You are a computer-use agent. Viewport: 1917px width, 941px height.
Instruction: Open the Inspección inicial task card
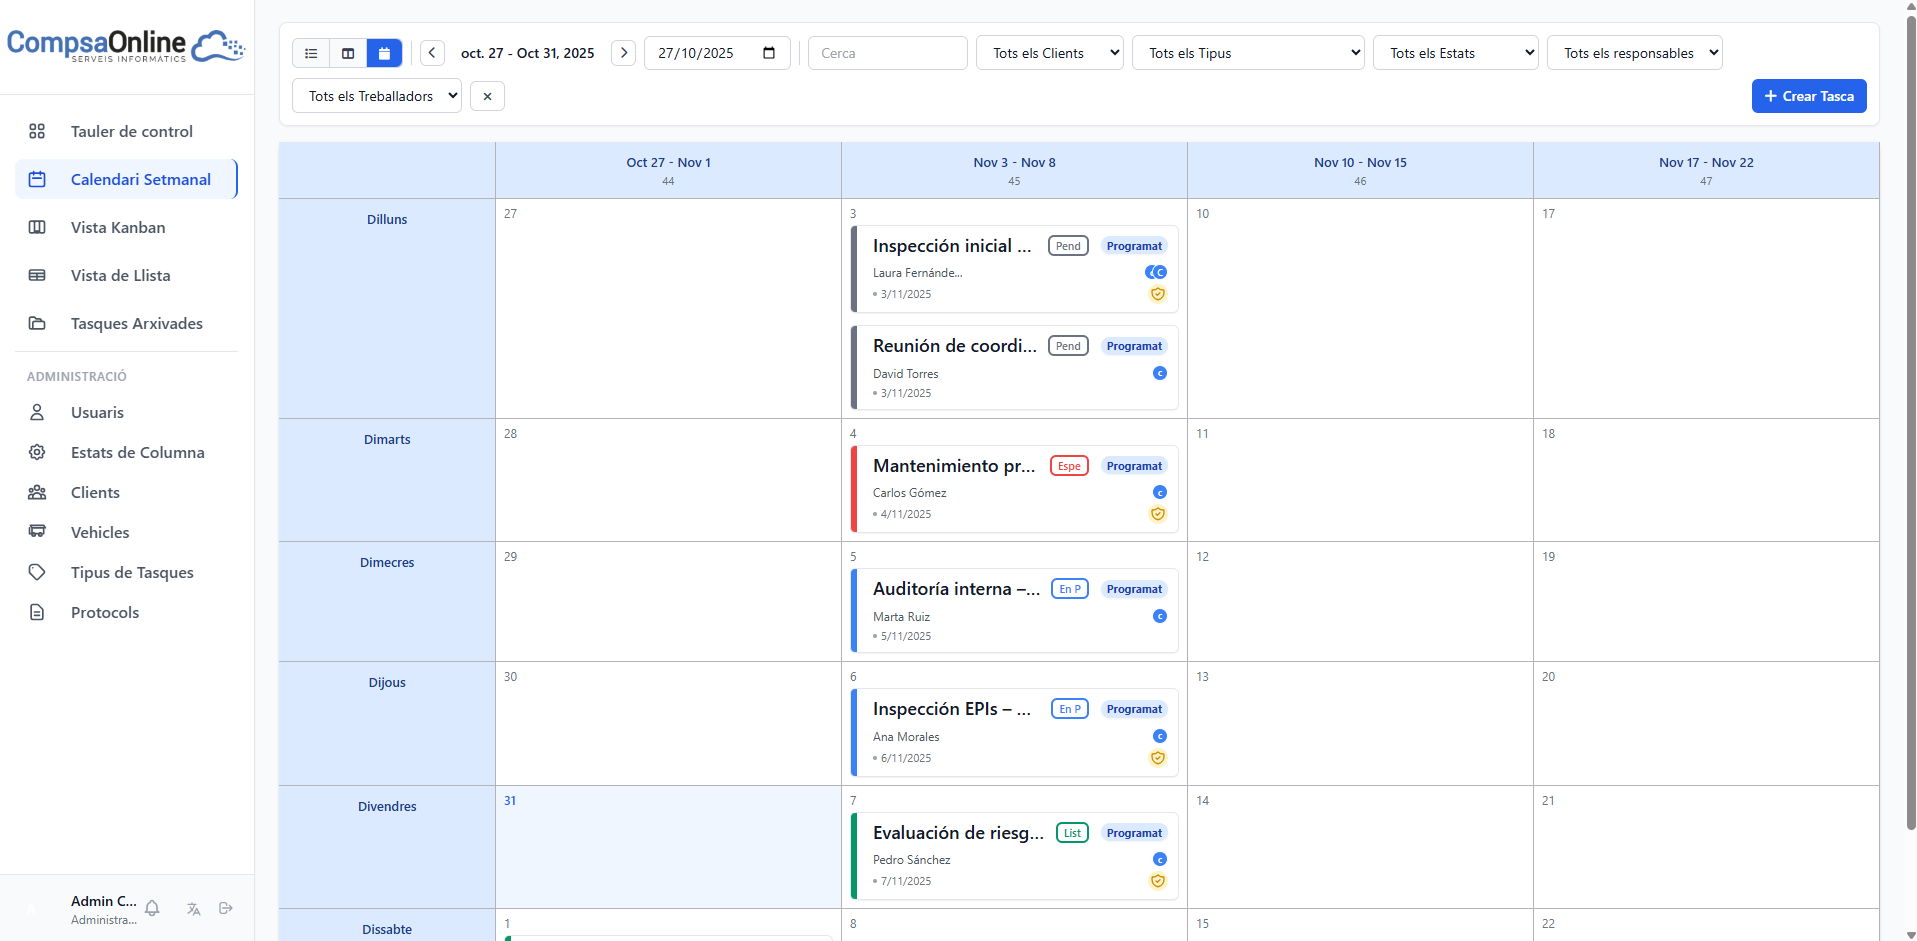[1014, 269]
